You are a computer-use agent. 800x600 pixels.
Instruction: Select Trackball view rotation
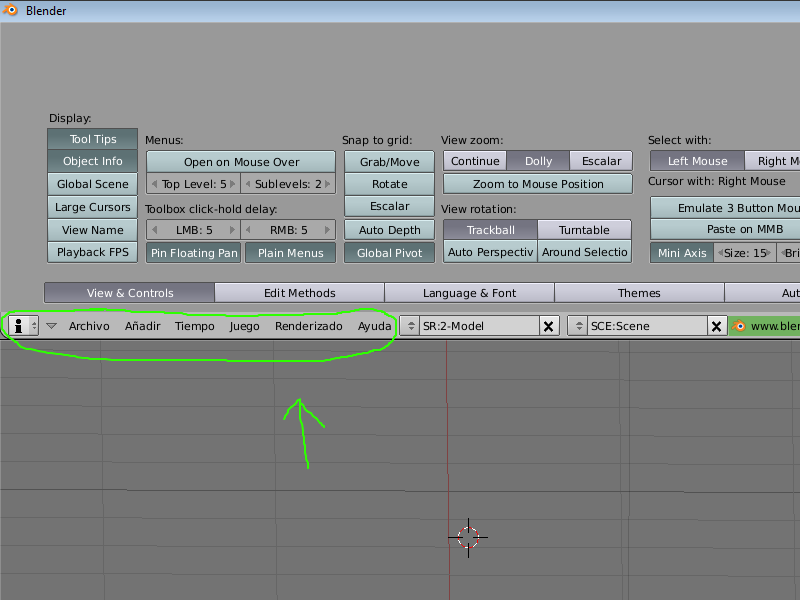pos(491,230)
